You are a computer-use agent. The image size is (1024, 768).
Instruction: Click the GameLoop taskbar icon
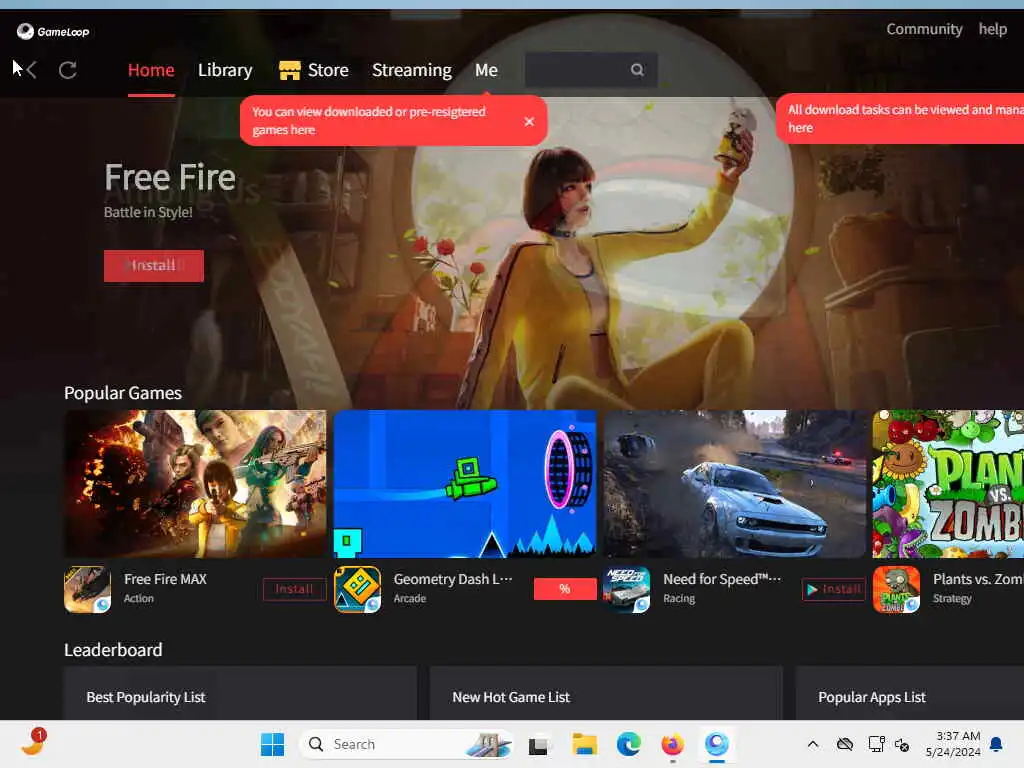(717, 744)
